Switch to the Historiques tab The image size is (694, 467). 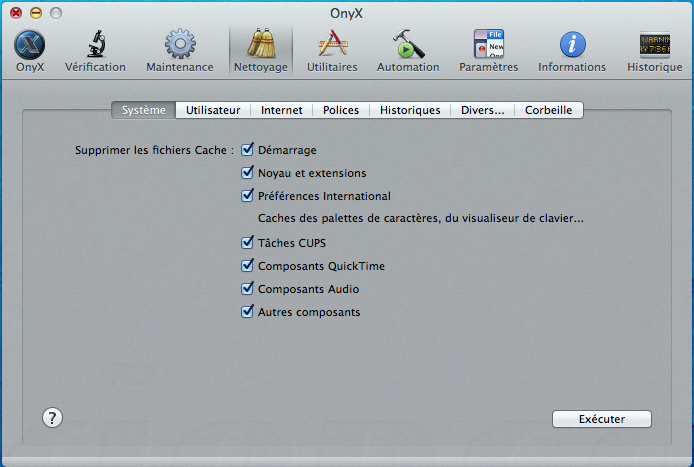(x=410, y=110)
